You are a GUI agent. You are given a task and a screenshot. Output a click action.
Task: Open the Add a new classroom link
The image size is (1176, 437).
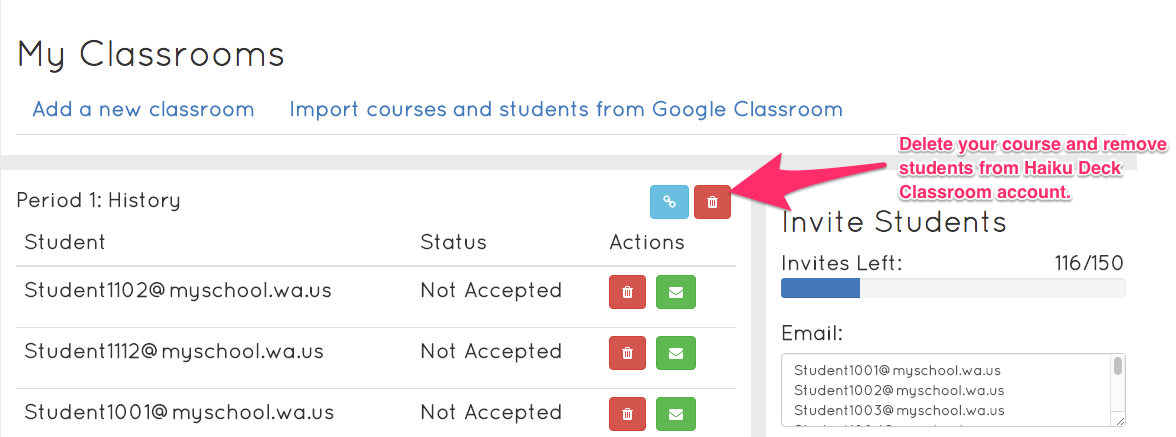143,109
